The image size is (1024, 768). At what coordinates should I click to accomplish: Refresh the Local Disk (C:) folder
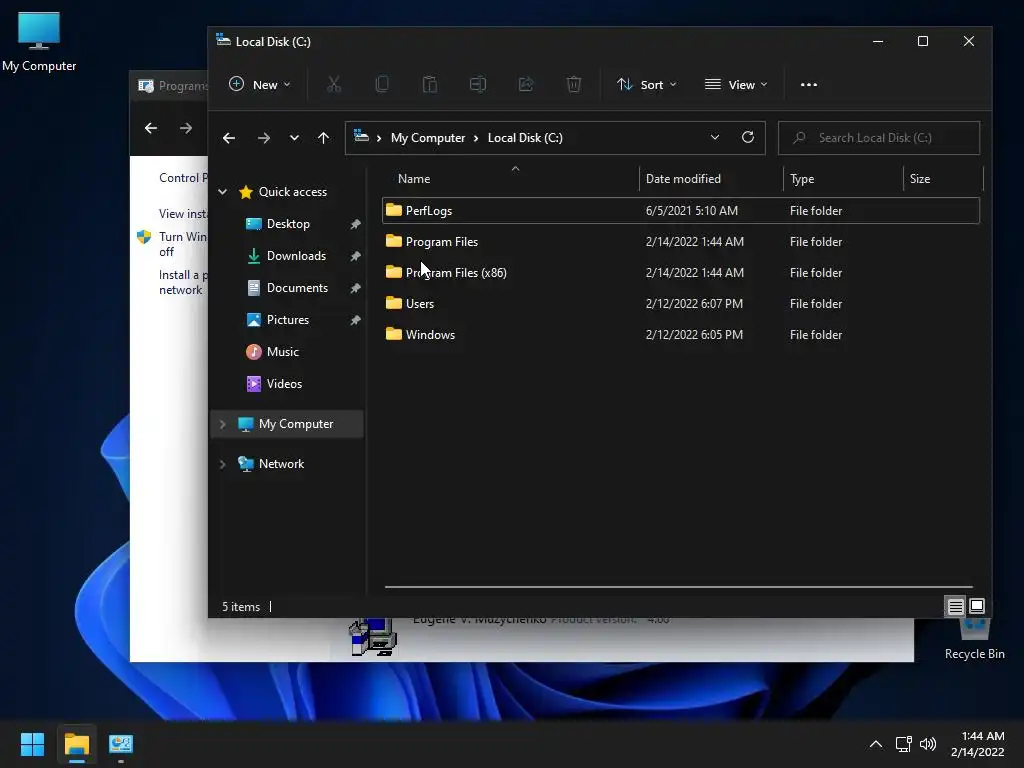point(748,137)
